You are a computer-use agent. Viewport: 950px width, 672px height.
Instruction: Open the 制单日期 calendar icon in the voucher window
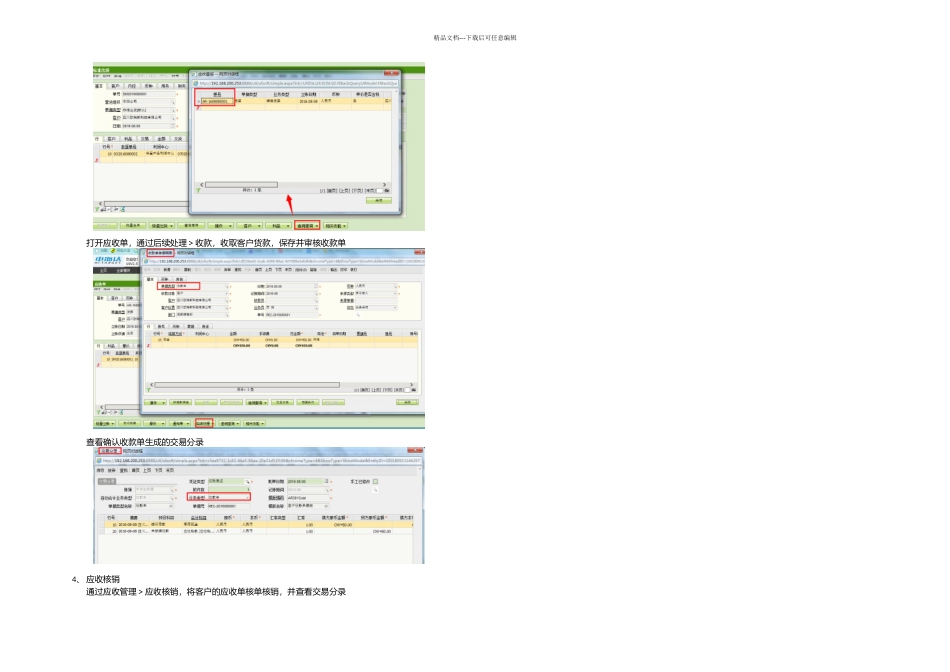coord(327,481)
